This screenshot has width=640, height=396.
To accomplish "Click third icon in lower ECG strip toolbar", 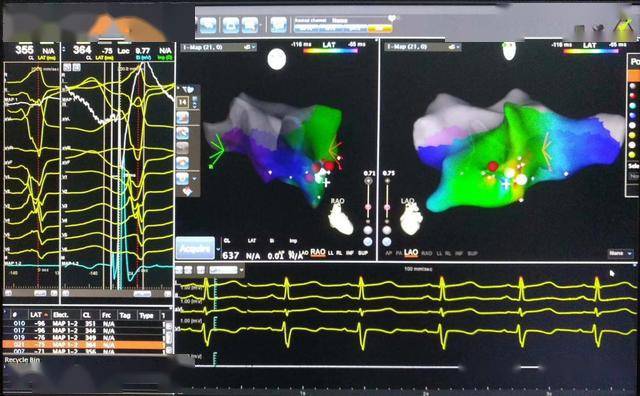I will 200,270.
